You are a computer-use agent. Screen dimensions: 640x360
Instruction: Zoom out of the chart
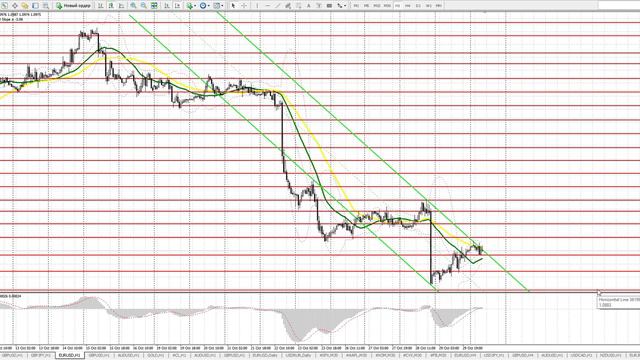coord(144,6)
